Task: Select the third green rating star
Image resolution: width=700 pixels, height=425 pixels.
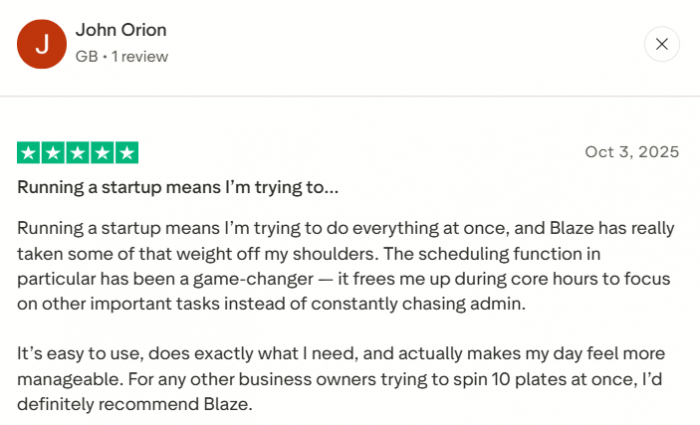Action: [x=78, y=153]
